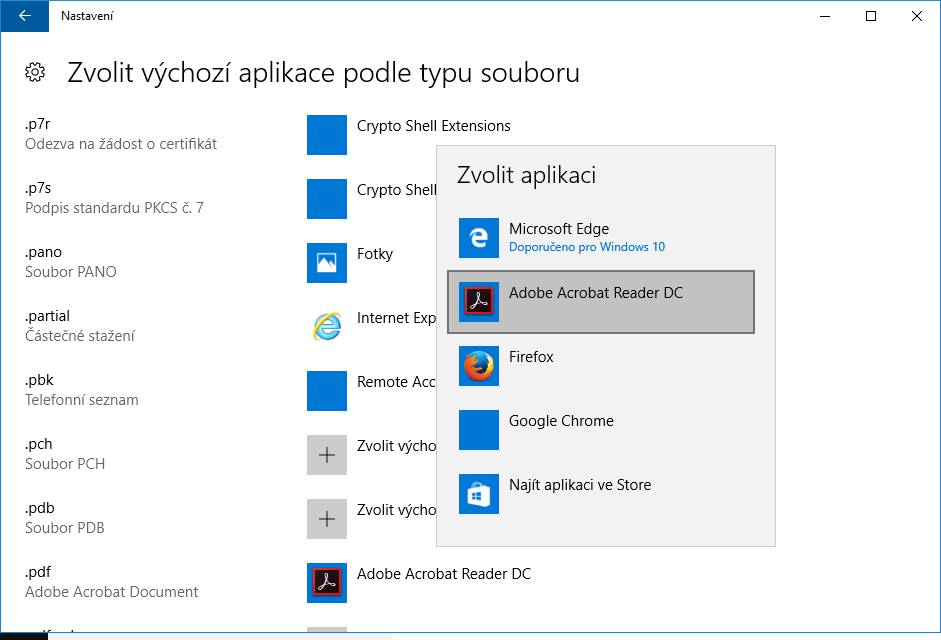Open the Store bag icon

(478, 494)
